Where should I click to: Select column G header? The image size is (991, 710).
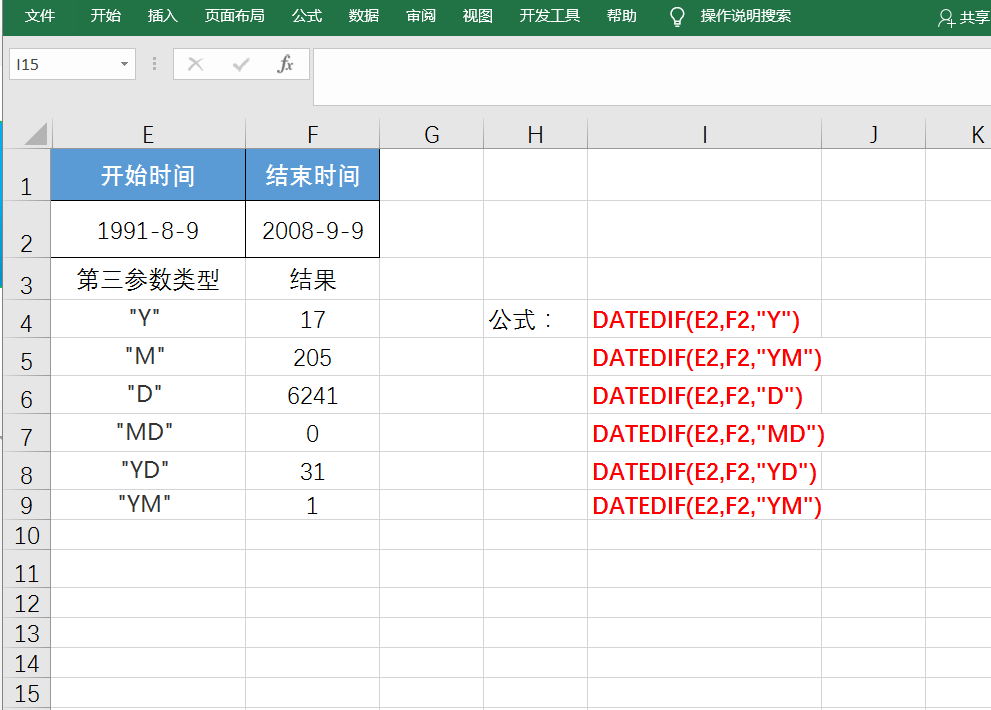[x=432, y=134]
